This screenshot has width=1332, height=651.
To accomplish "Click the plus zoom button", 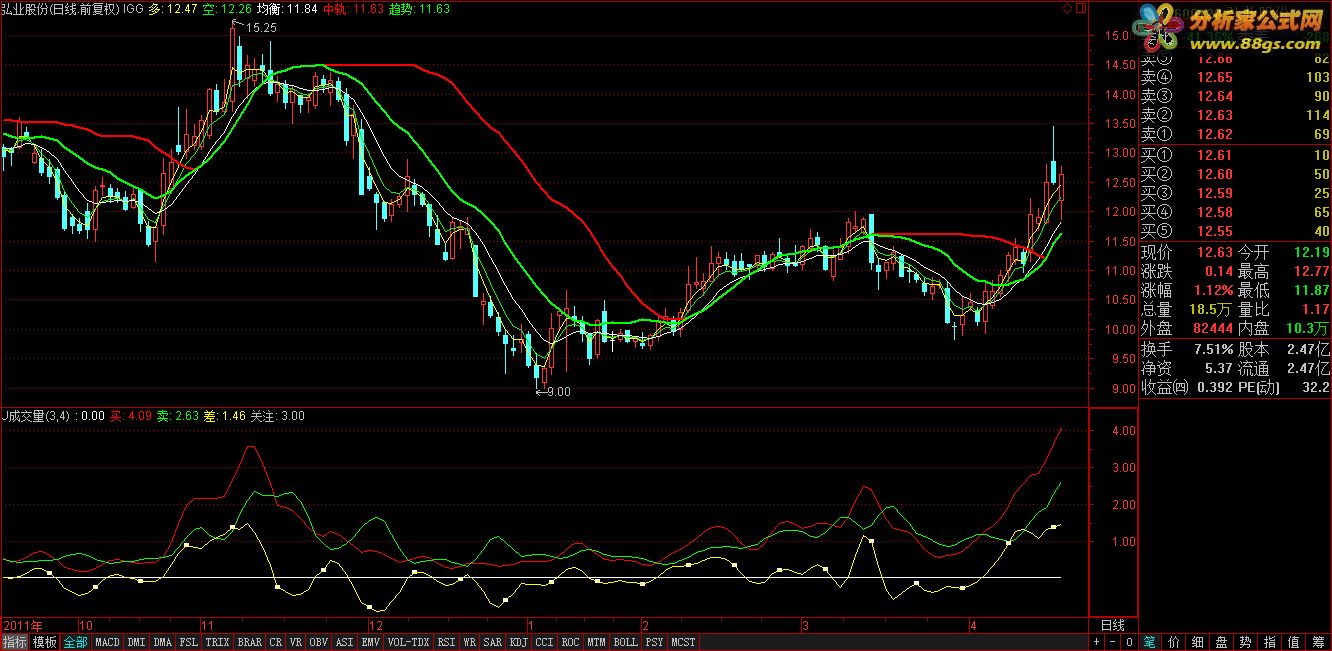I will pos(1097,642).
